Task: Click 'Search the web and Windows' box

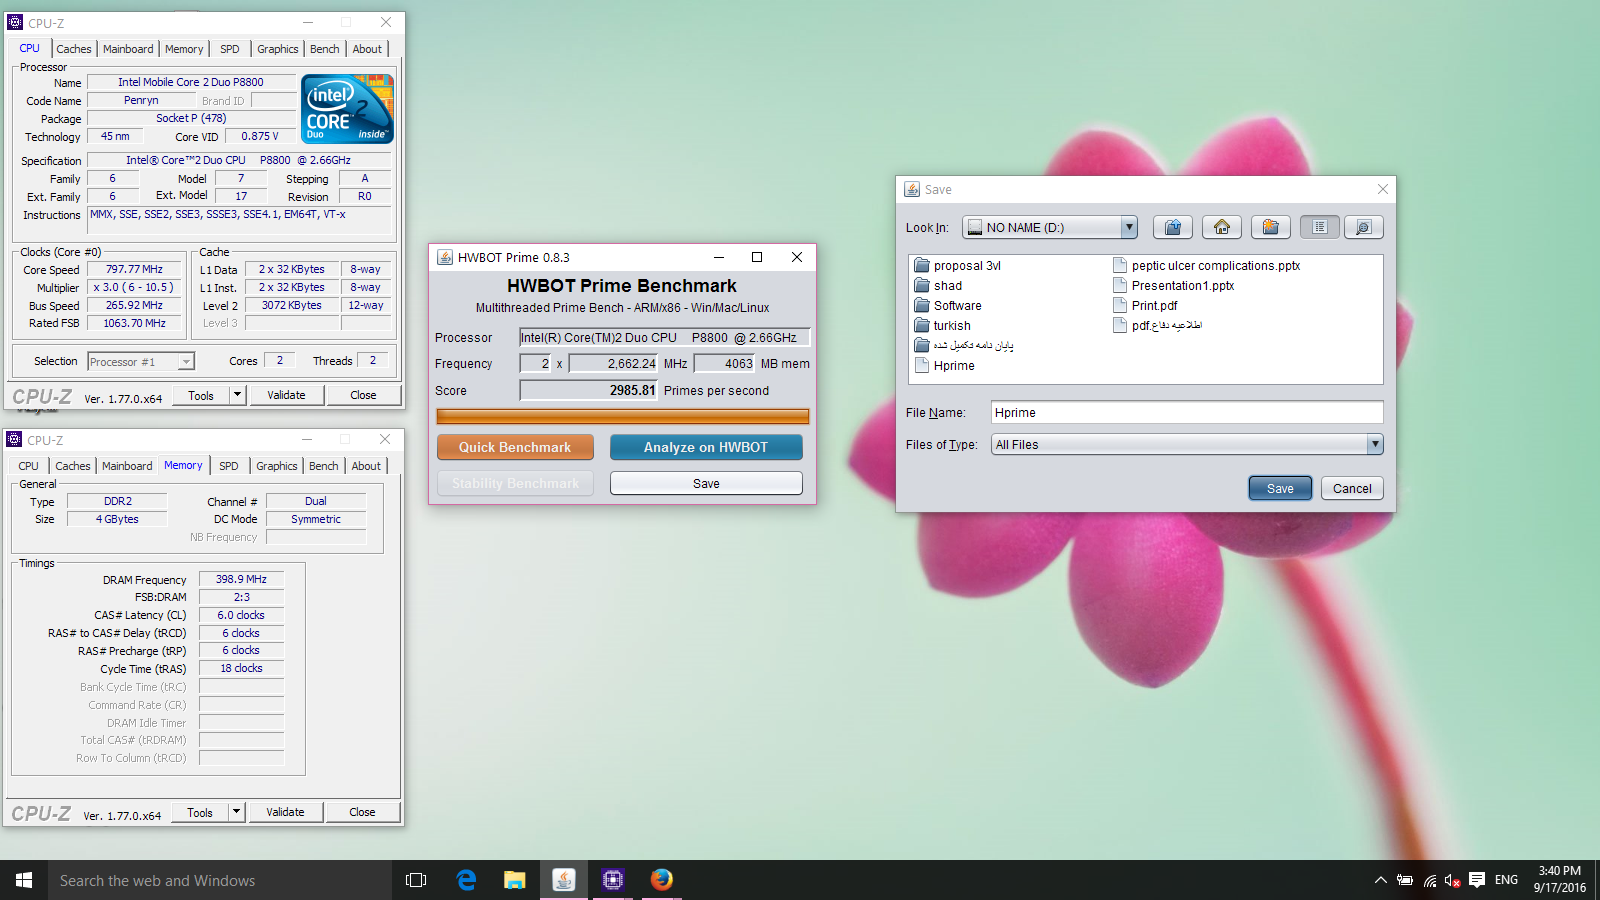Action: [220, 880]
